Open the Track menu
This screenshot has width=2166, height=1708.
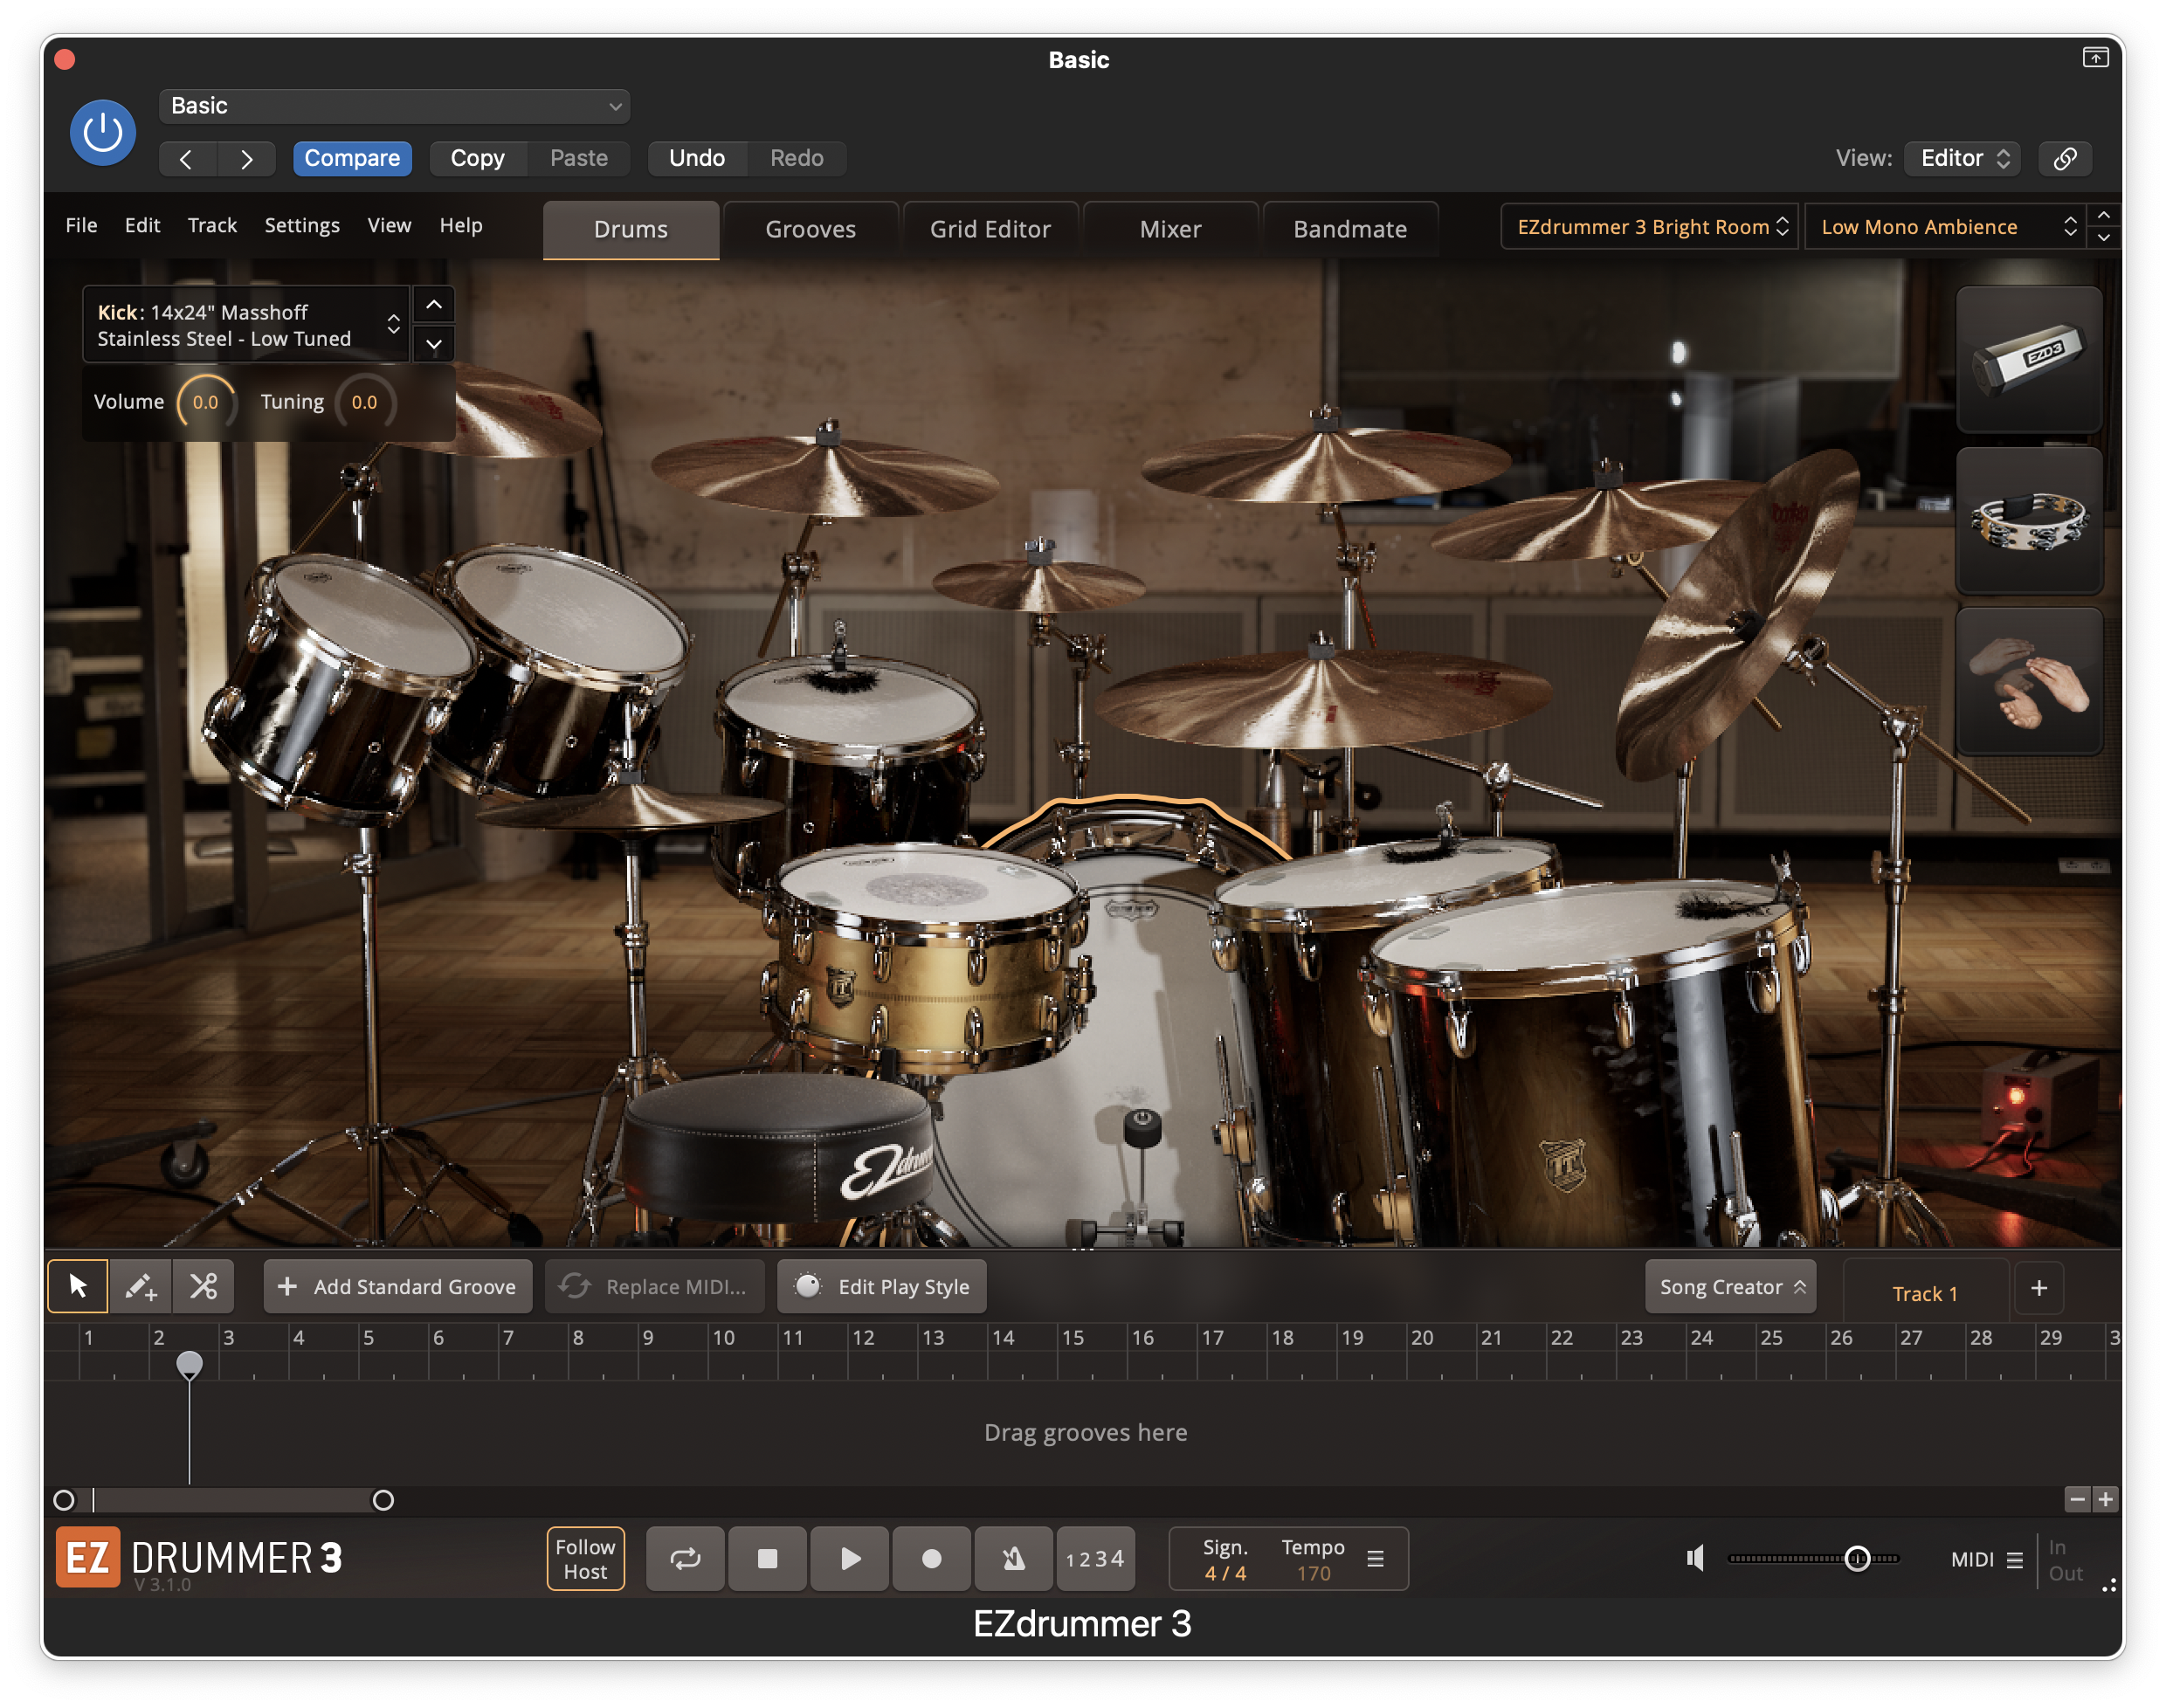[212, 225]
